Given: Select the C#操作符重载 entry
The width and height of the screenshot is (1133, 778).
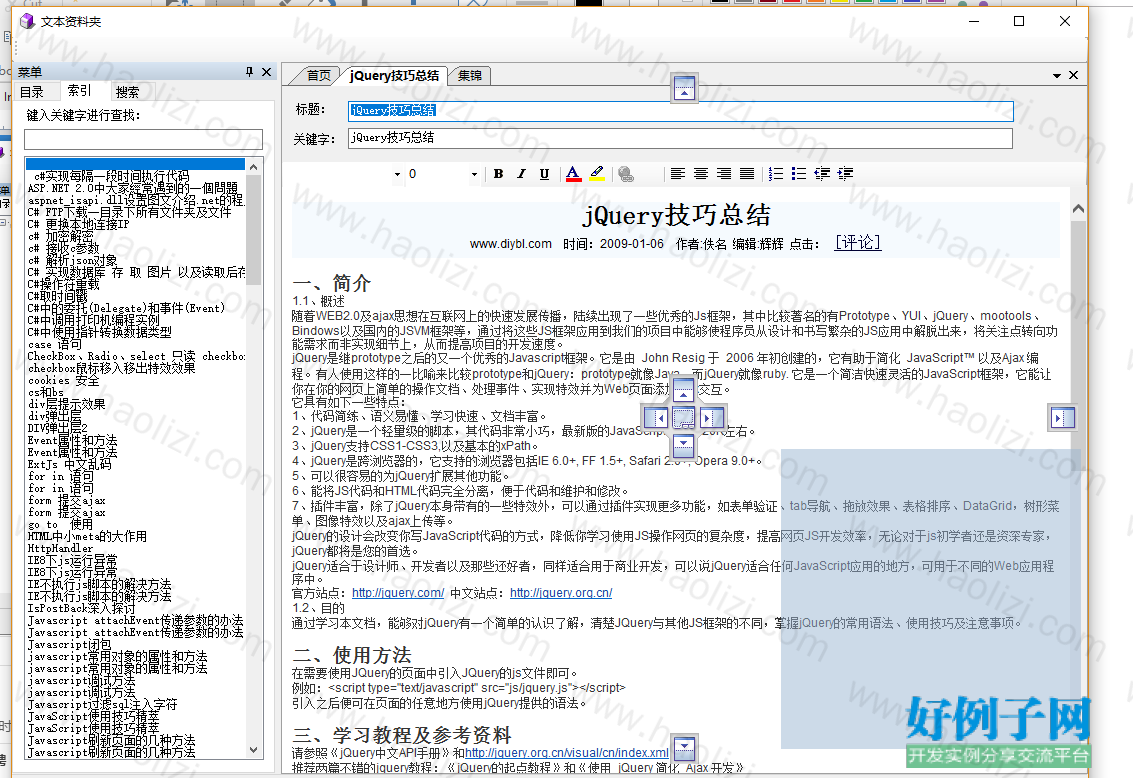Looking at the screenshot, I should 64,284.
